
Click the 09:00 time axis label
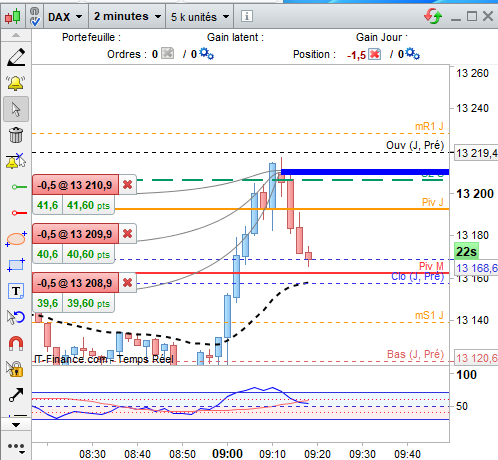[x=227, y=454]
